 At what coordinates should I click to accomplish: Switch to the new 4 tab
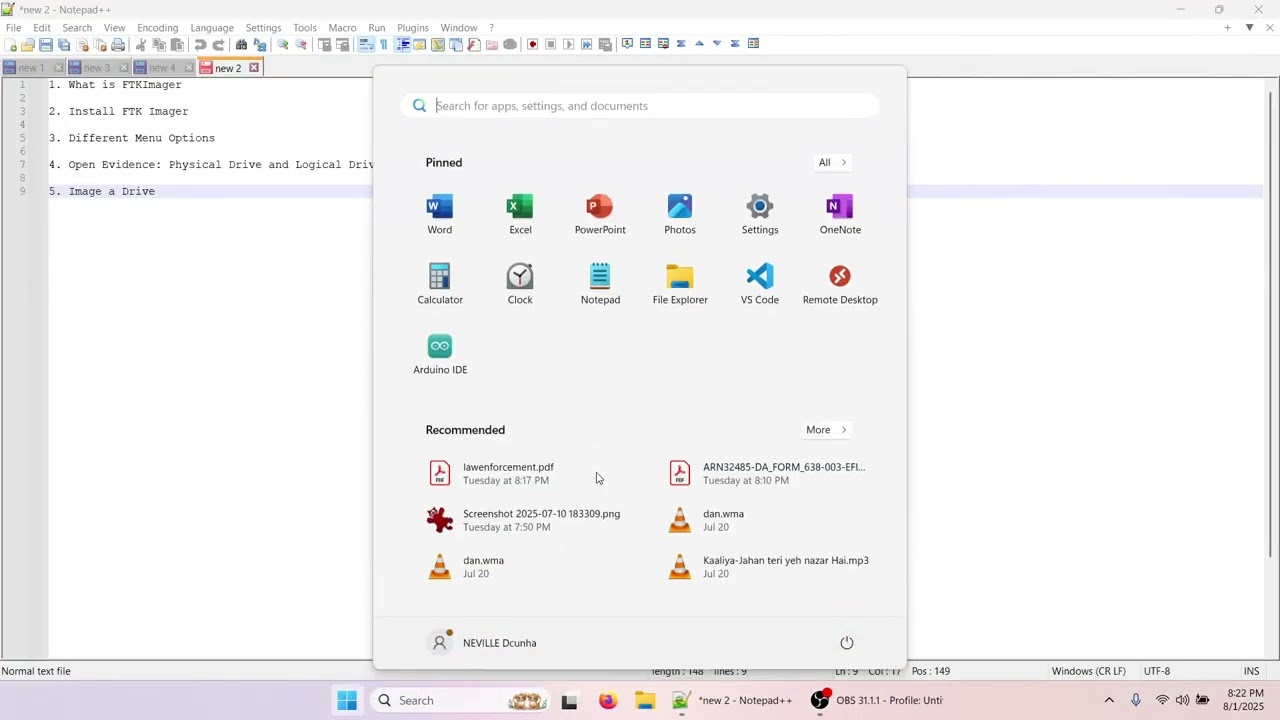[x=161, y=68]
